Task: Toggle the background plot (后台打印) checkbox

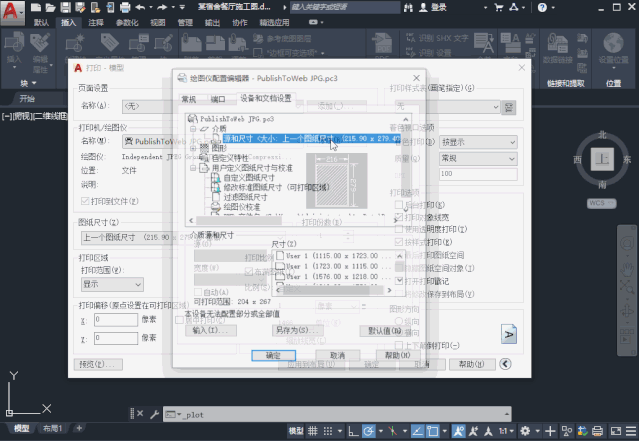Action: pyautogui.click(x=399, y=205)
